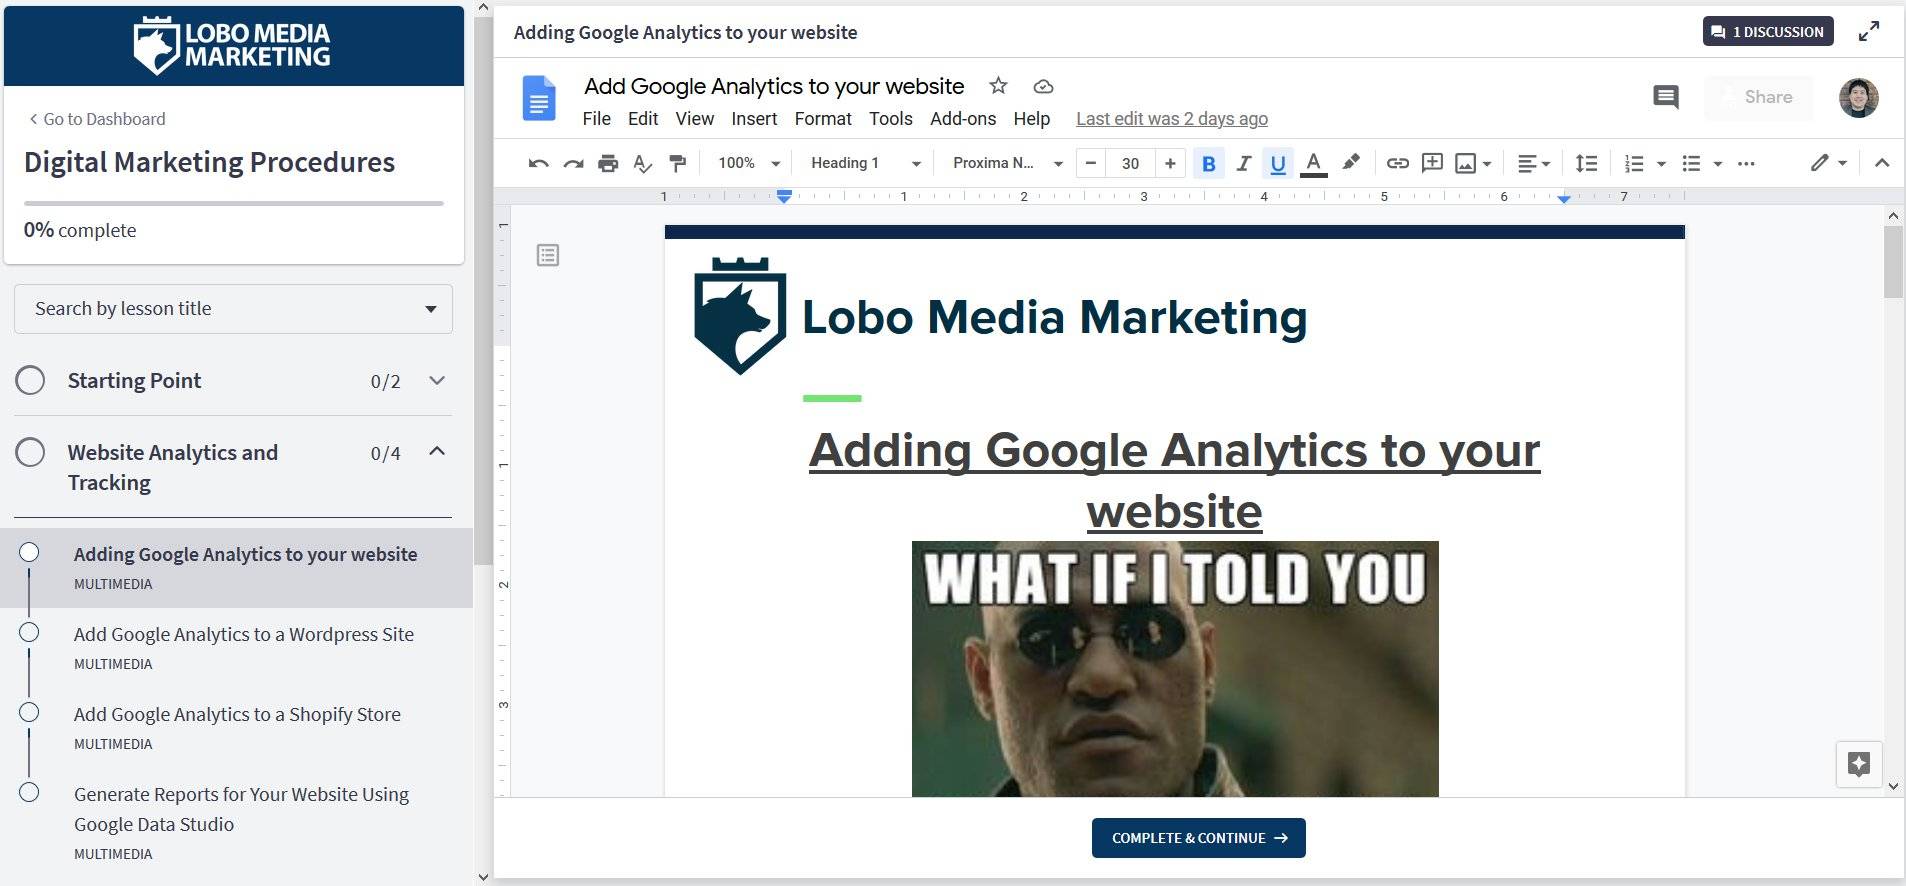The image size is (1906, 886).
Task: Click the cloud document status icon
Action: [x=1043, y=87]
